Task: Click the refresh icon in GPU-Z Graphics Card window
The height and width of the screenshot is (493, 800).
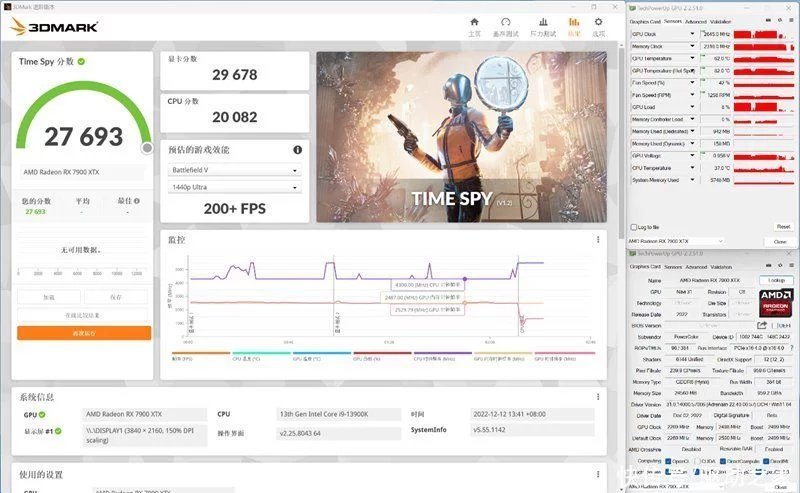Action: pyautogui.click(x=780, y=265)
